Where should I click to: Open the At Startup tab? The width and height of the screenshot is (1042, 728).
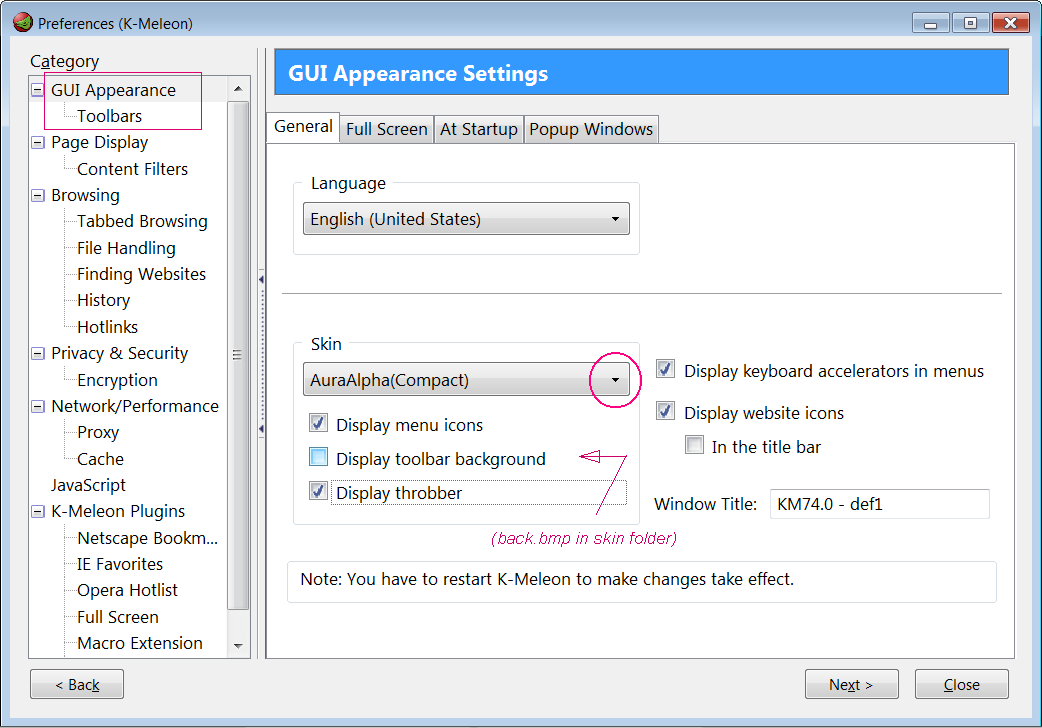pos(479,129)
